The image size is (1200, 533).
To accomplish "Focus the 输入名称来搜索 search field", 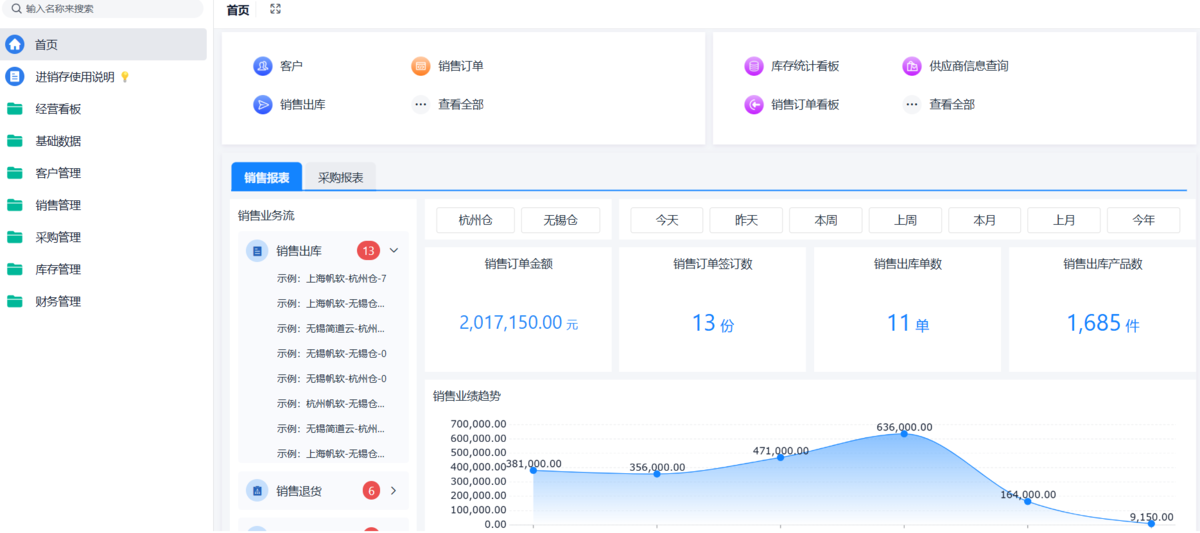I will pos(104,8).
